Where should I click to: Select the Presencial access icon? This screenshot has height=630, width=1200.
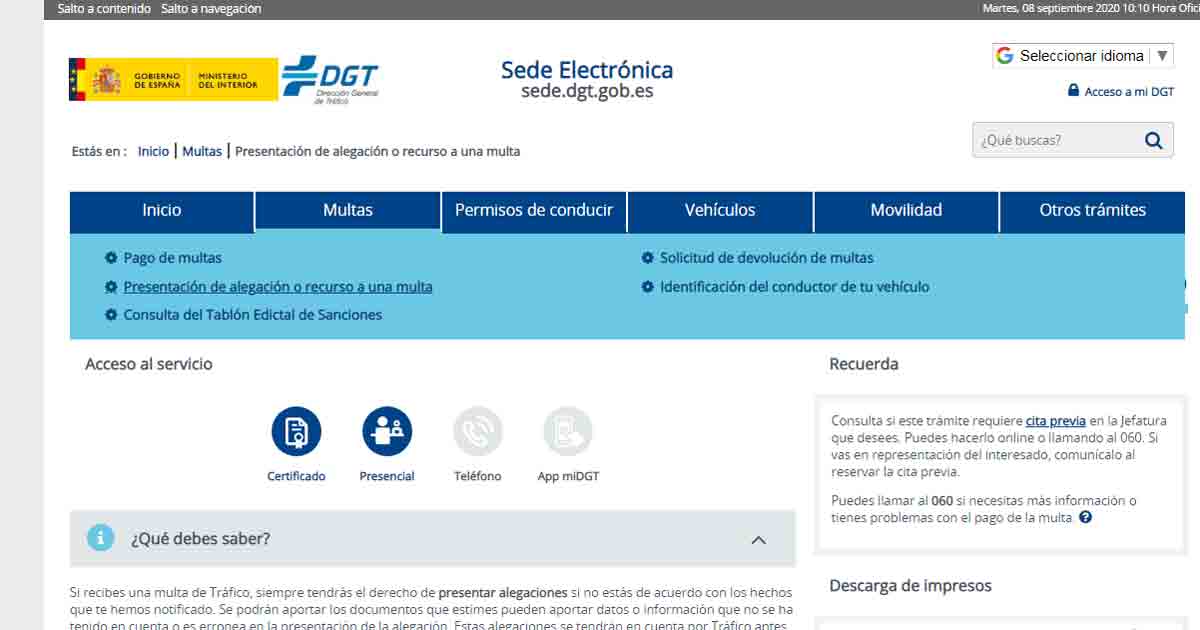pos(387,432)
